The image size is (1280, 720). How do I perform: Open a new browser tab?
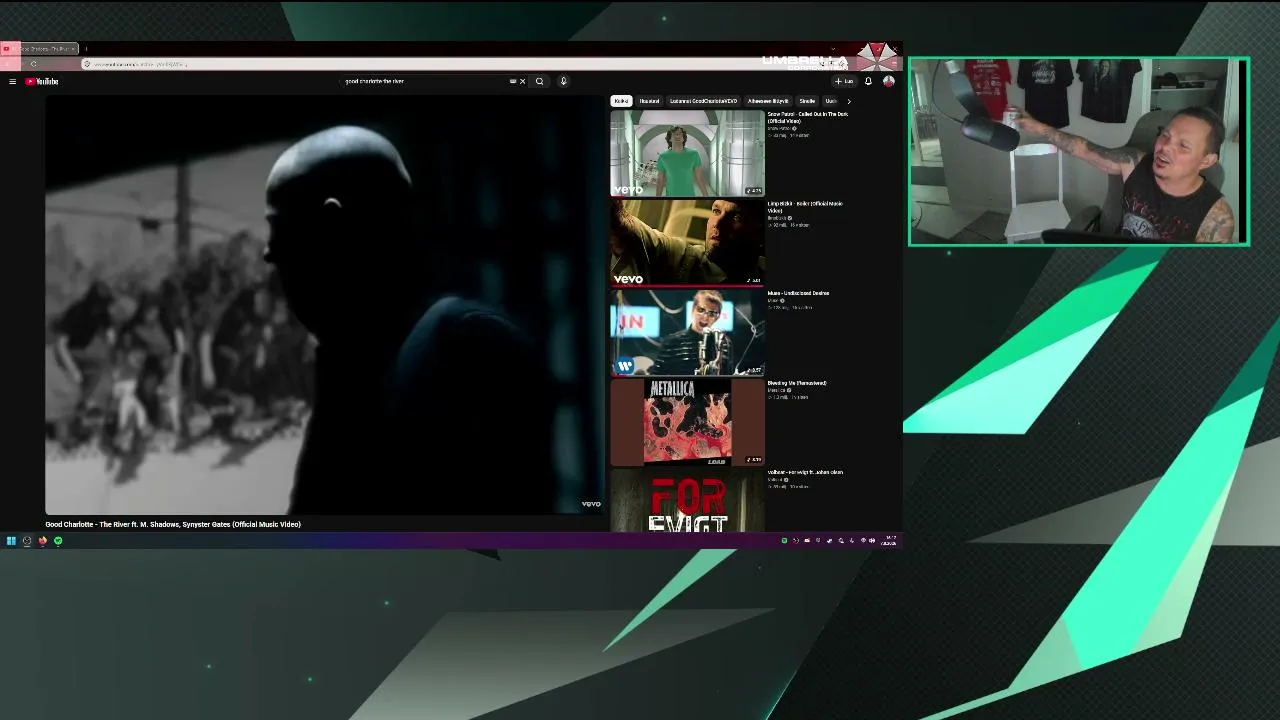(x=86, y=48)
